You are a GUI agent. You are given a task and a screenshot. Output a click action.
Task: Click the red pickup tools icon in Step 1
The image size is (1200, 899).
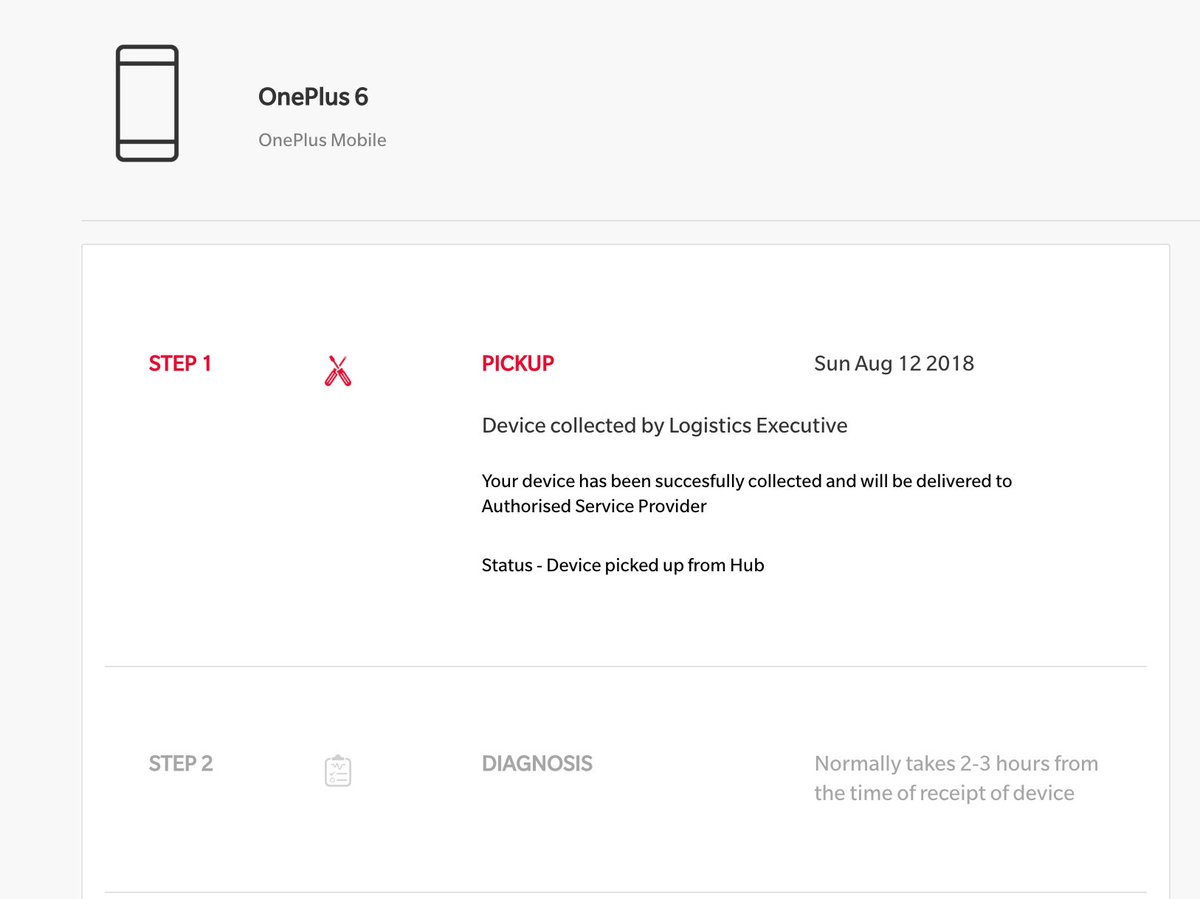338,371
